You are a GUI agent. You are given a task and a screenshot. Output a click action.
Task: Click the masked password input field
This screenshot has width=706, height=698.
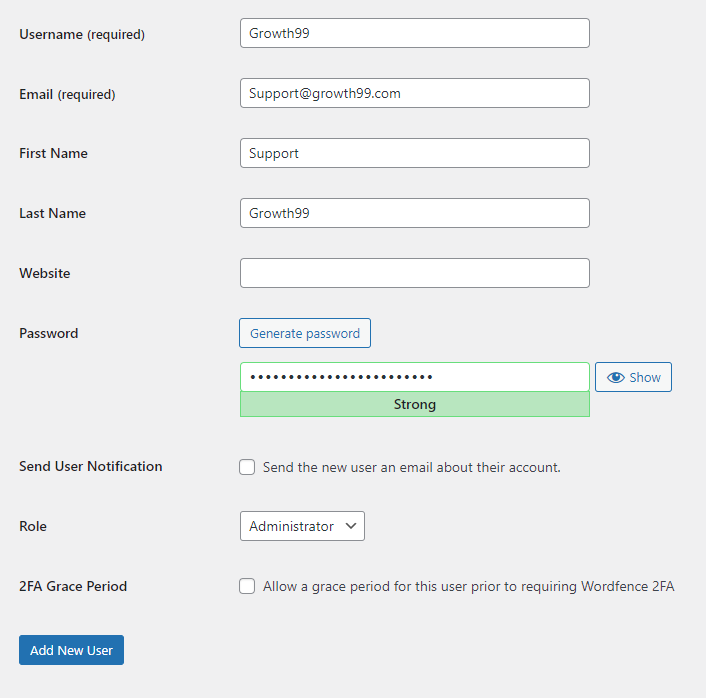[x=414, y=377]
